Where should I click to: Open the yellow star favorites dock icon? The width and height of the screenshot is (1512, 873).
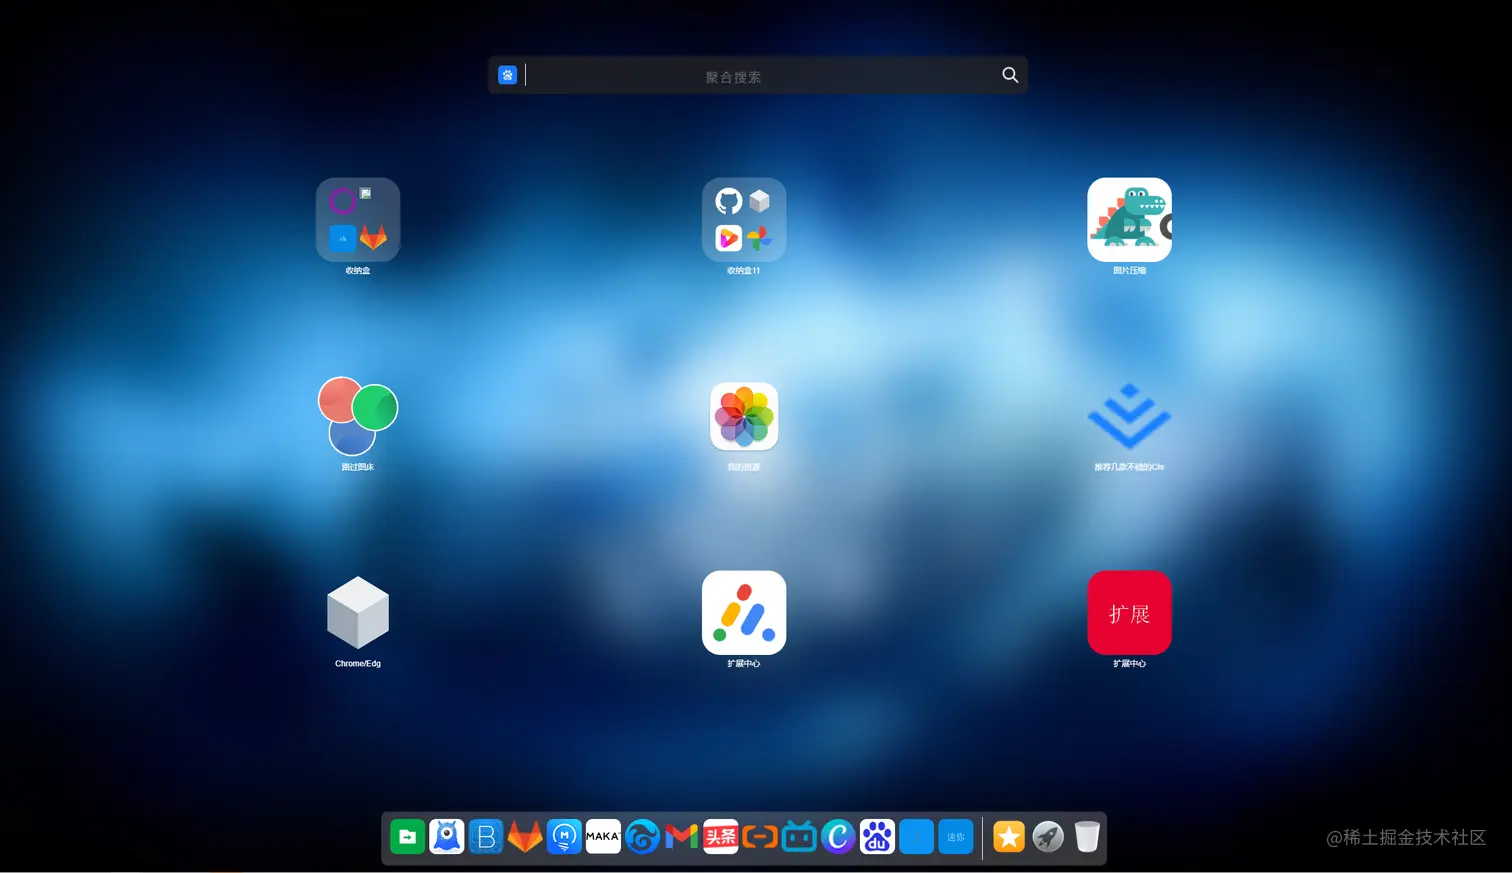[1009, 837]
